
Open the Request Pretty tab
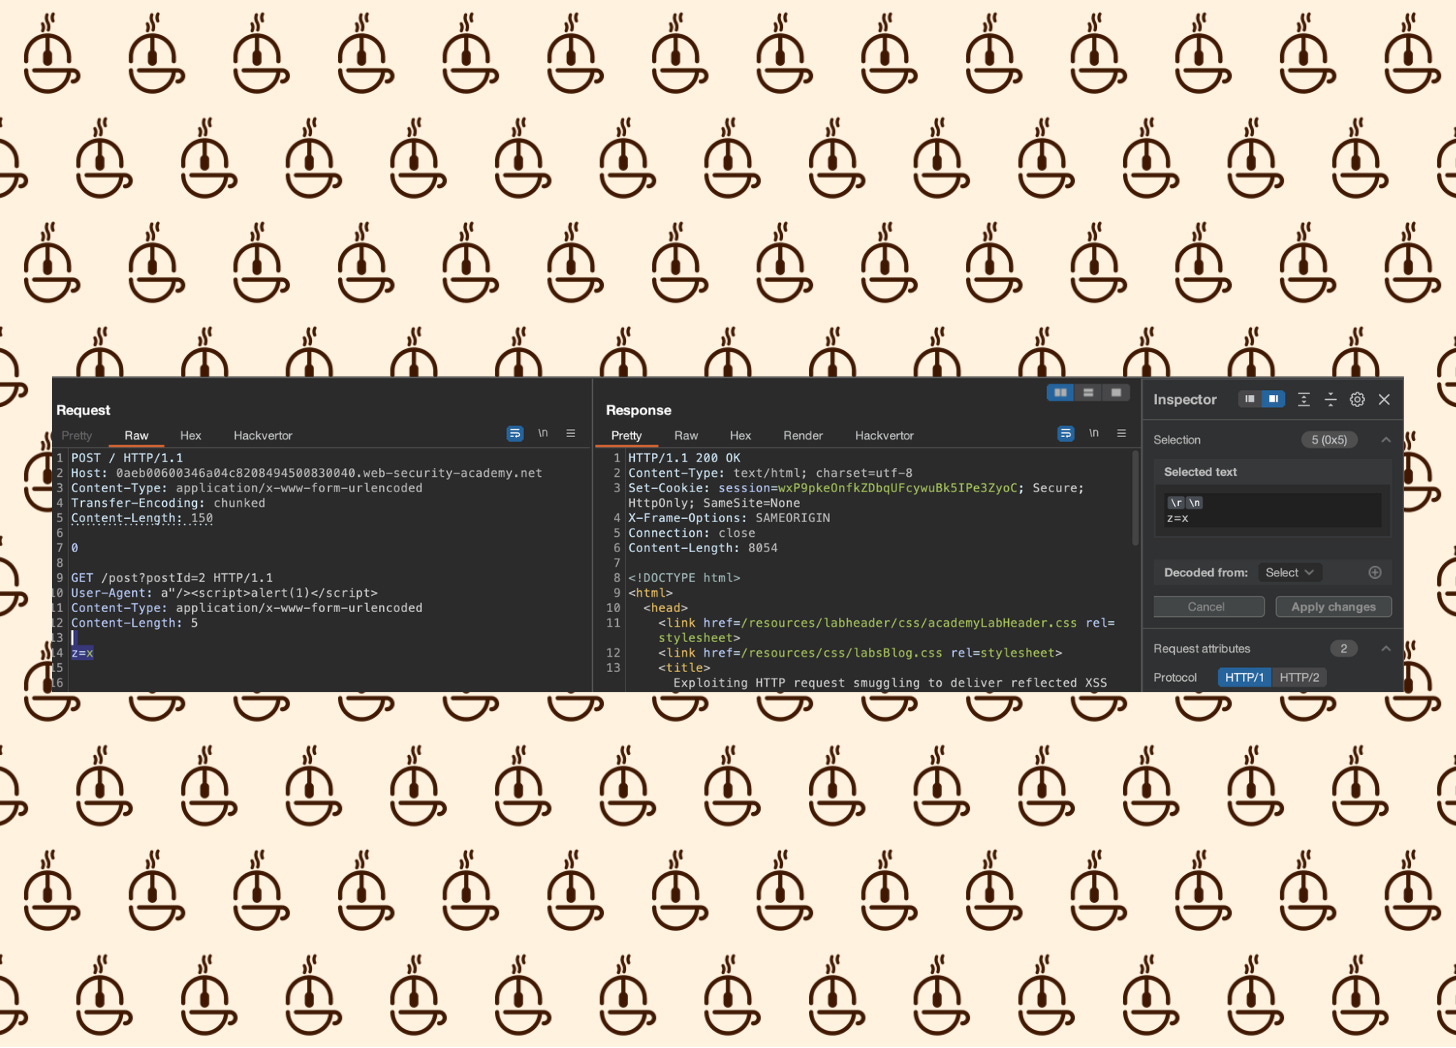tap(77, 436)
